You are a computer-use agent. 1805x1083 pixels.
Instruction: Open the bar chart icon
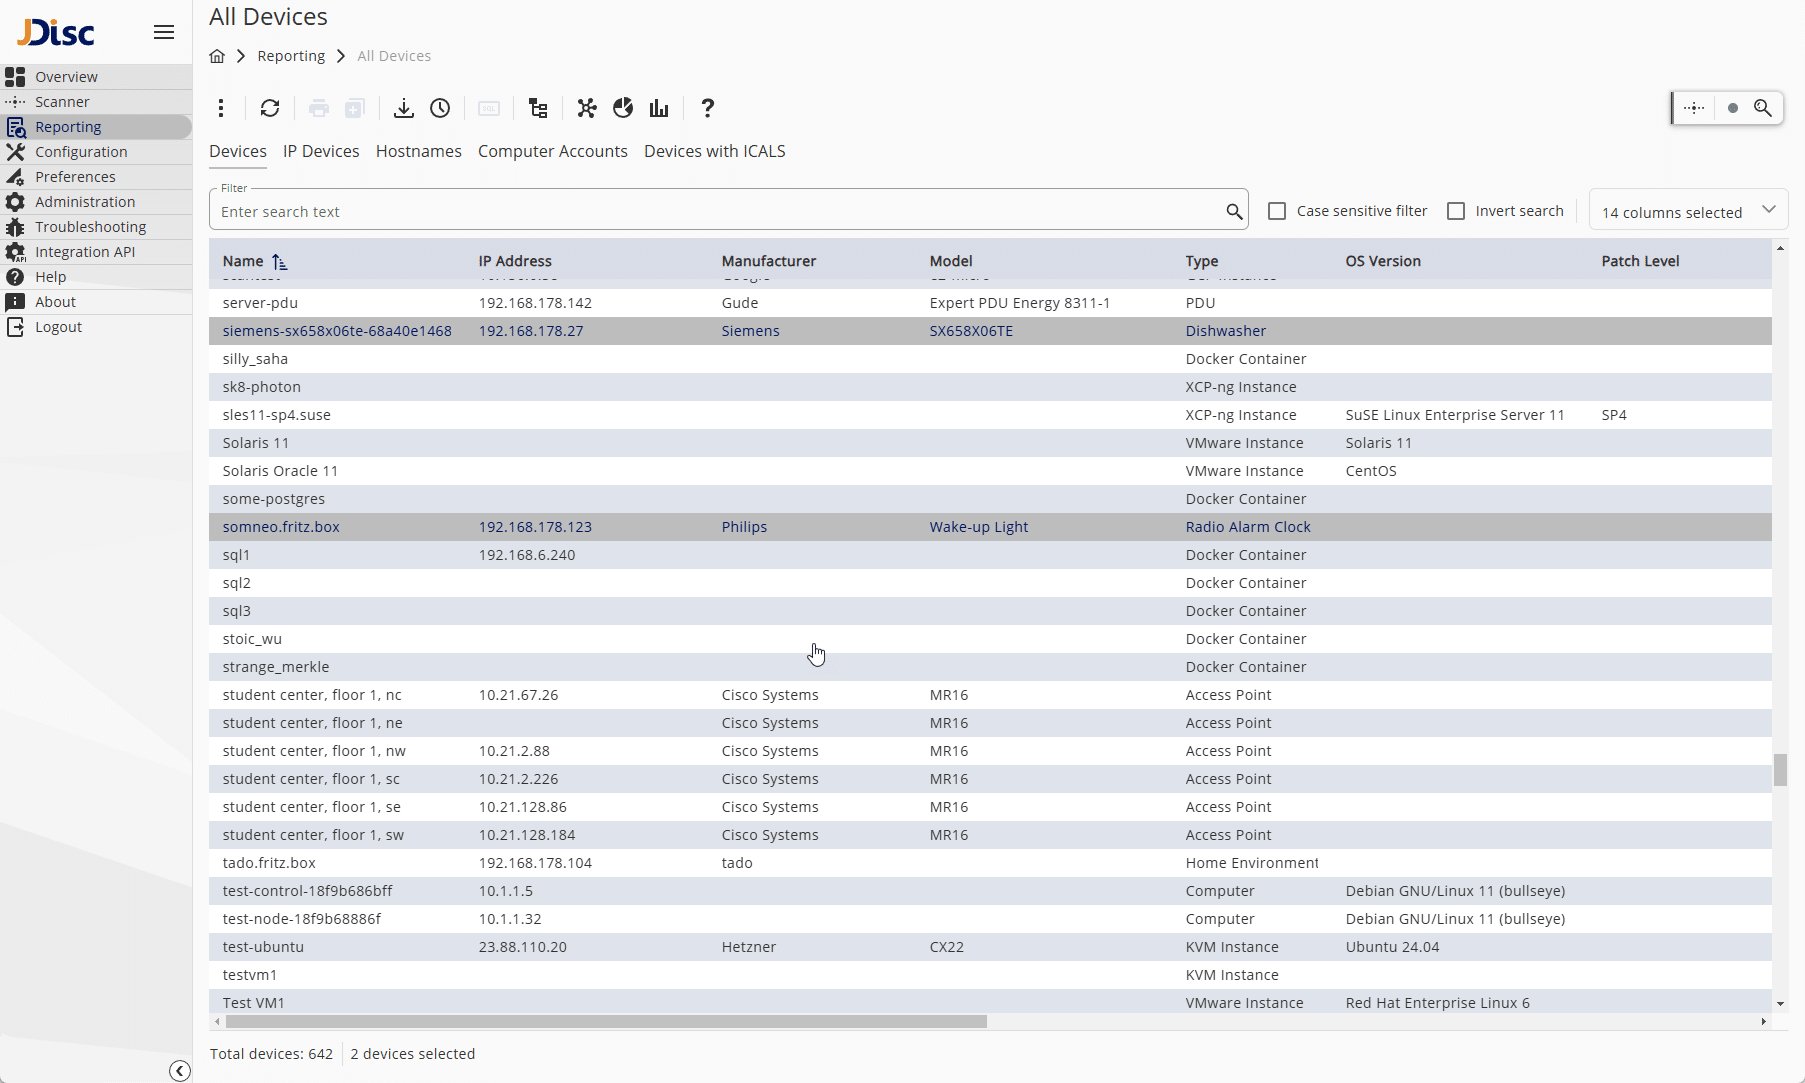pyautogui.click(x=659, y=108)
